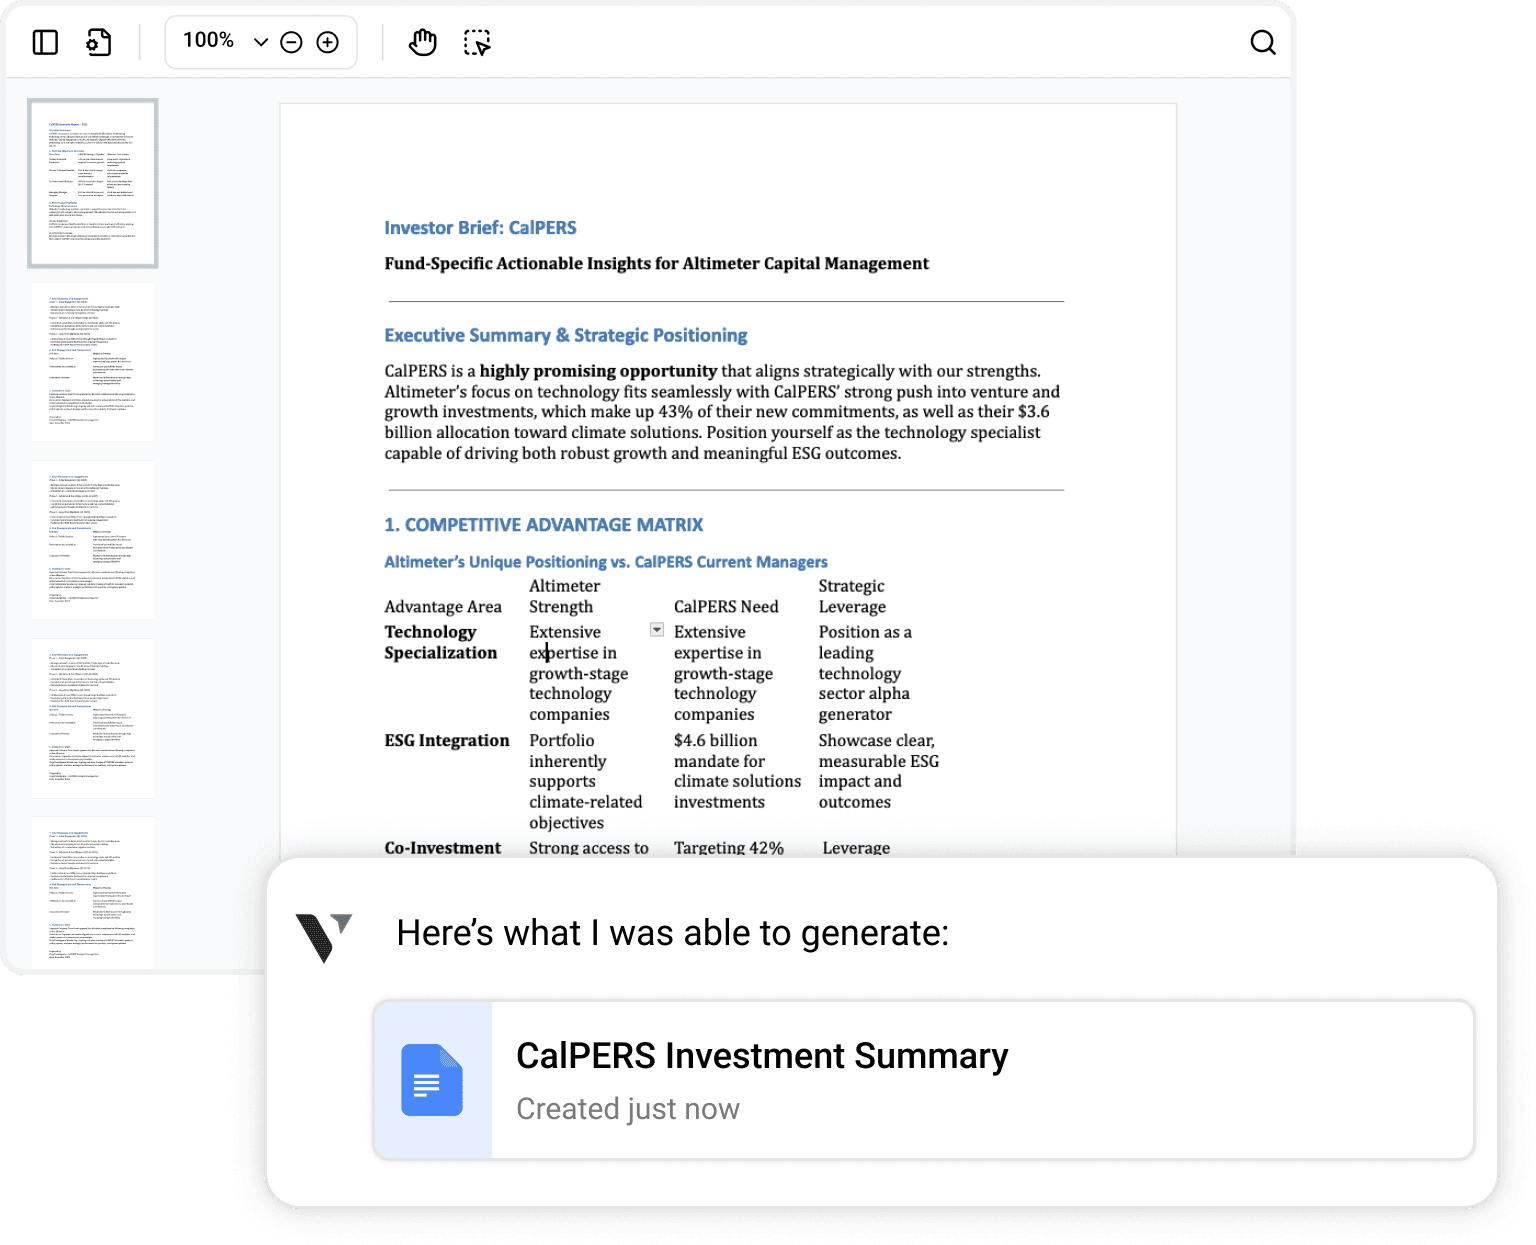This screenshot has height=1245, width=1536.
Task: Click the "Strategic Leverage" column header
Action: (x=852, y=596)
